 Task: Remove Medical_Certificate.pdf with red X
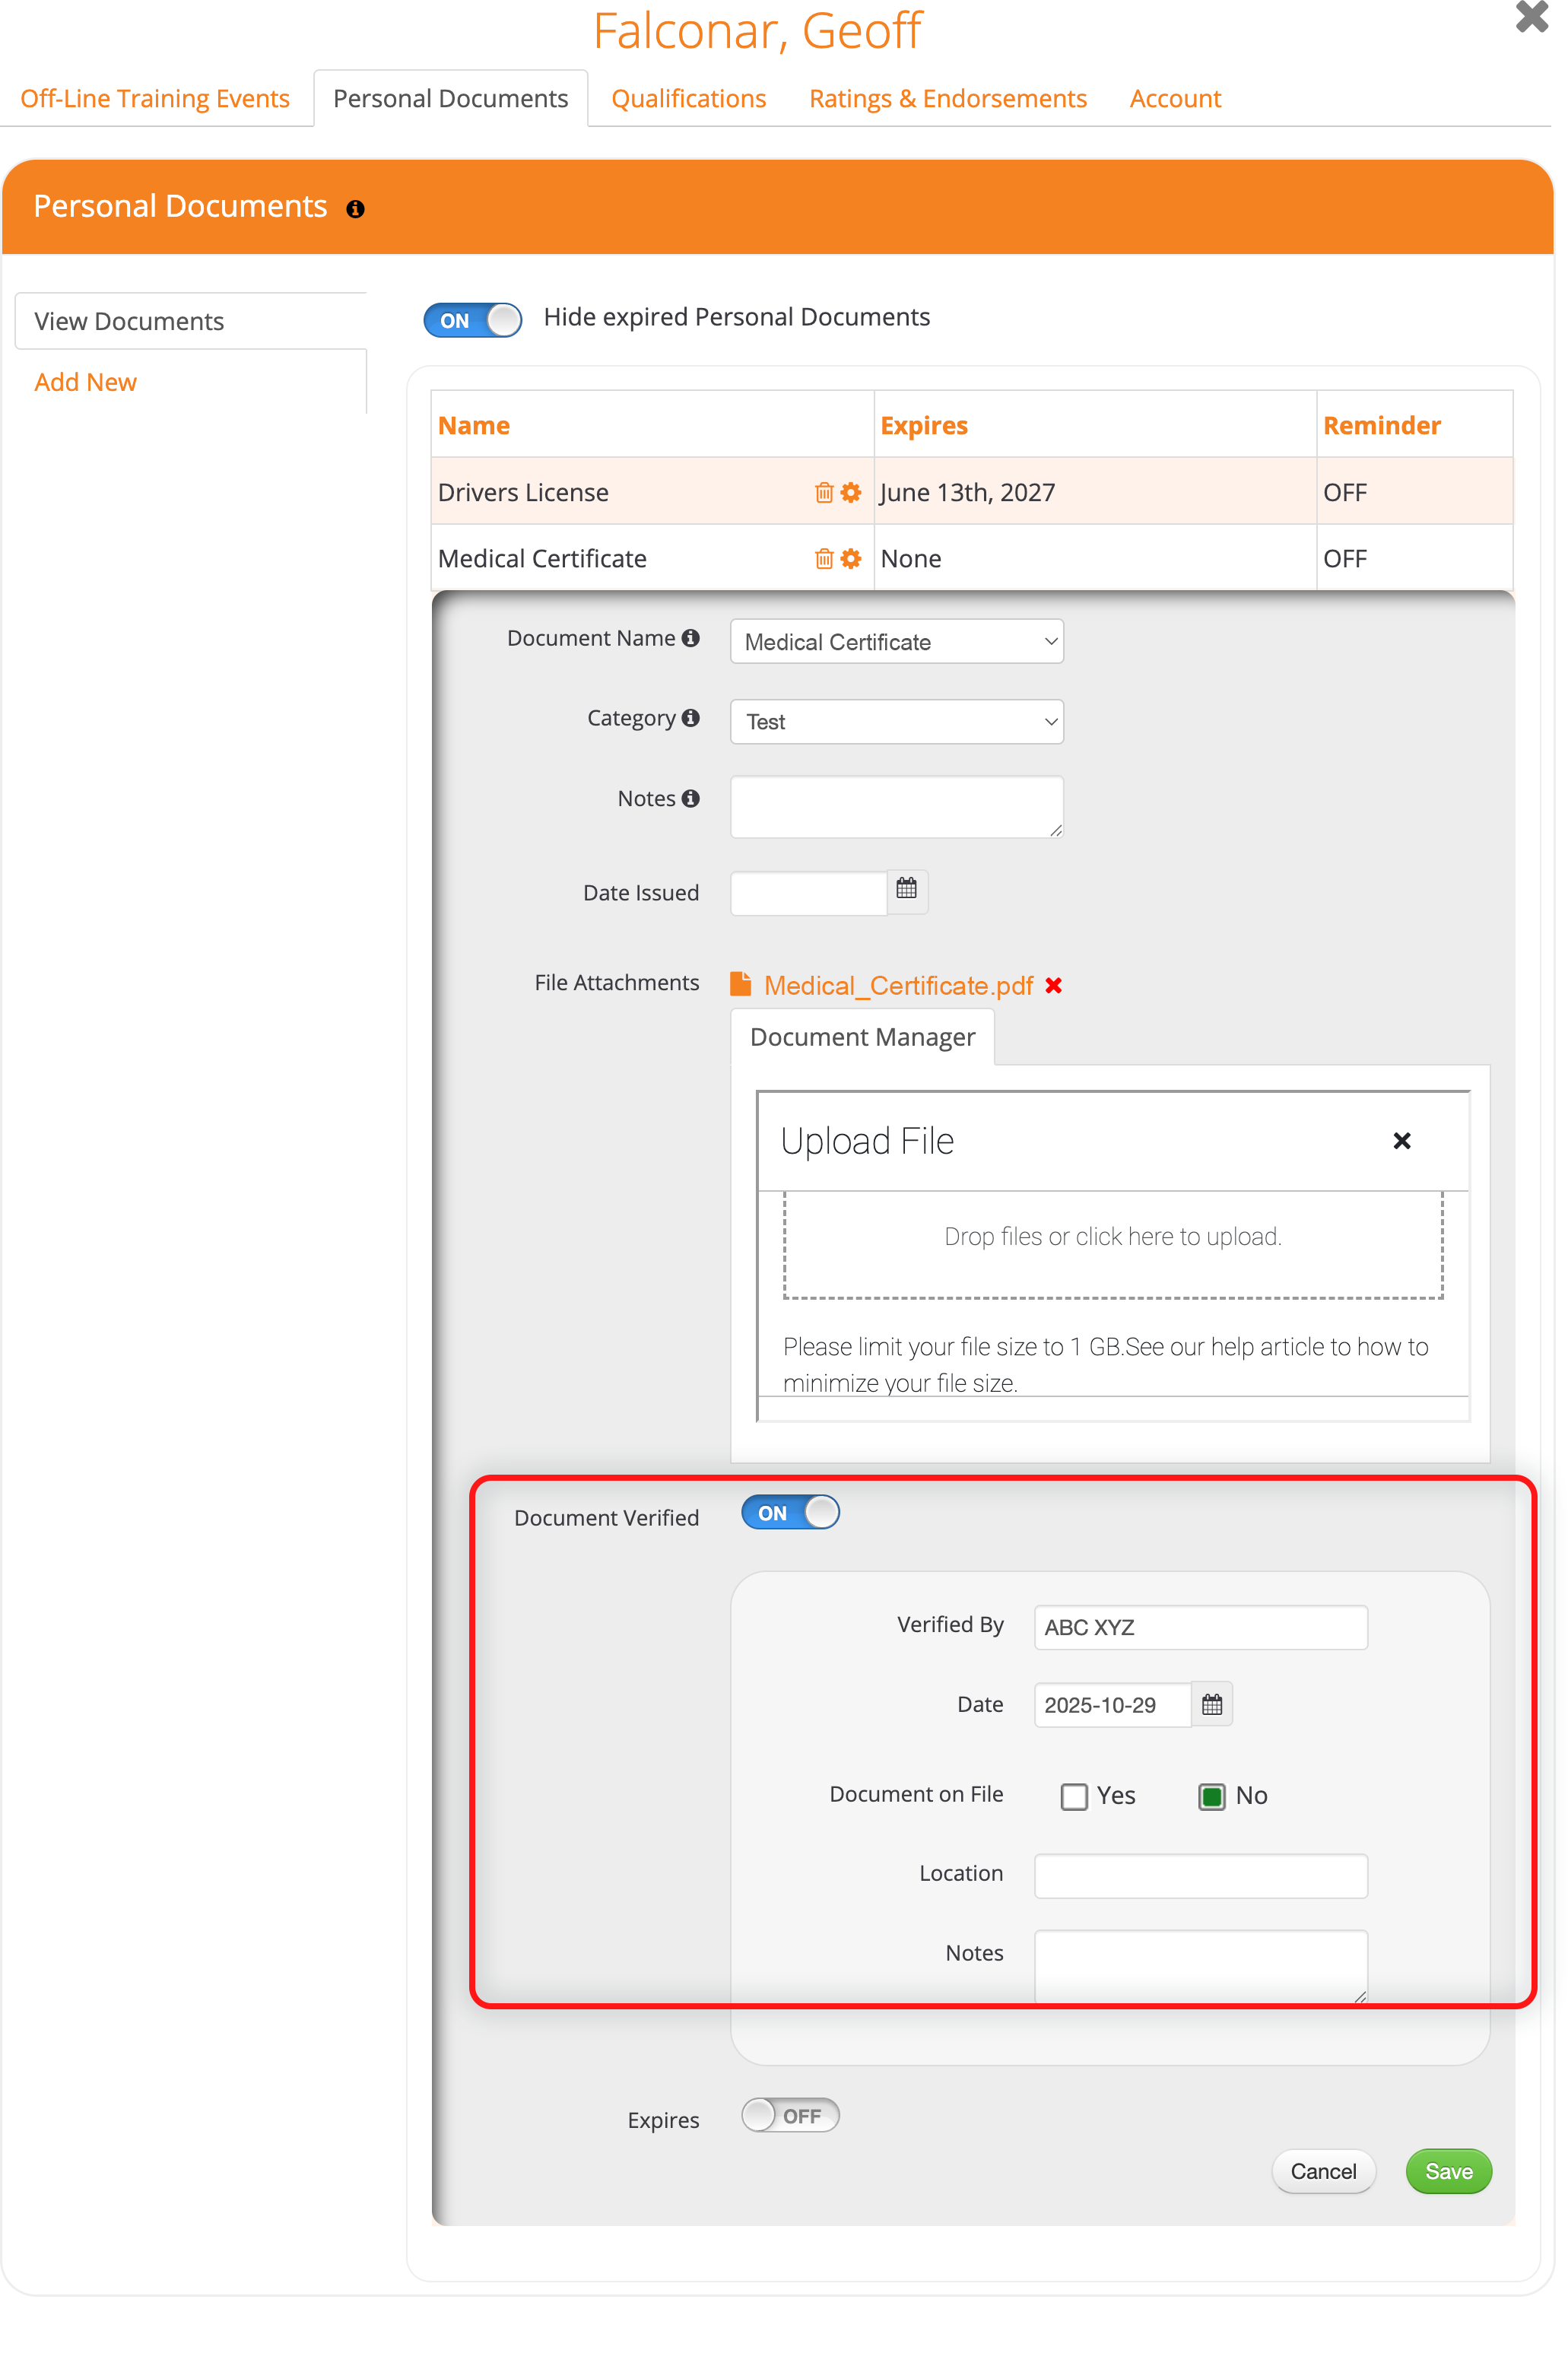coord(1053,986)
